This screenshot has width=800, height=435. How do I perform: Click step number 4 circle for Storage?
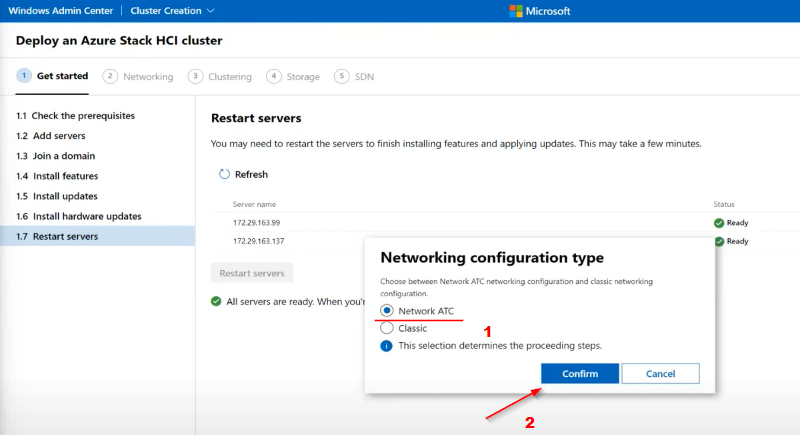pyautogui.click(x=273, y=76)
